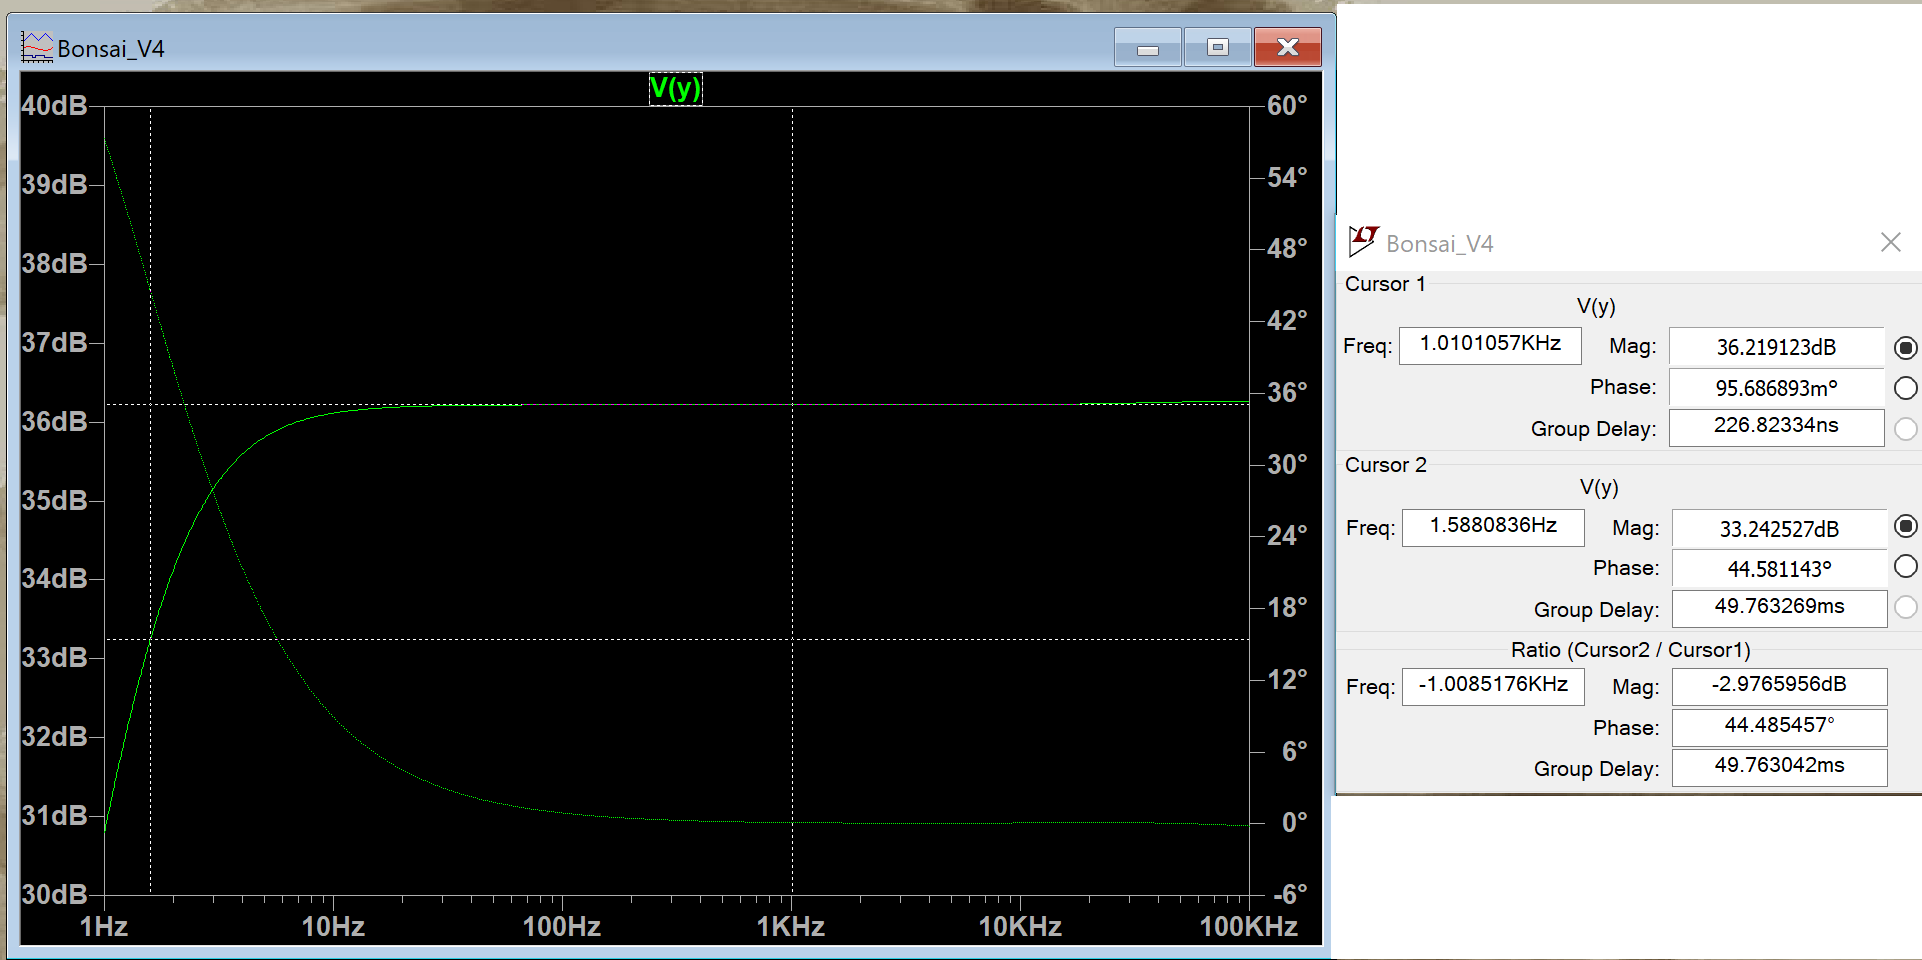Select Cursor 1 Phase radio button
The width and height of the screenshot is (1922, 960).
[1906, 388]
